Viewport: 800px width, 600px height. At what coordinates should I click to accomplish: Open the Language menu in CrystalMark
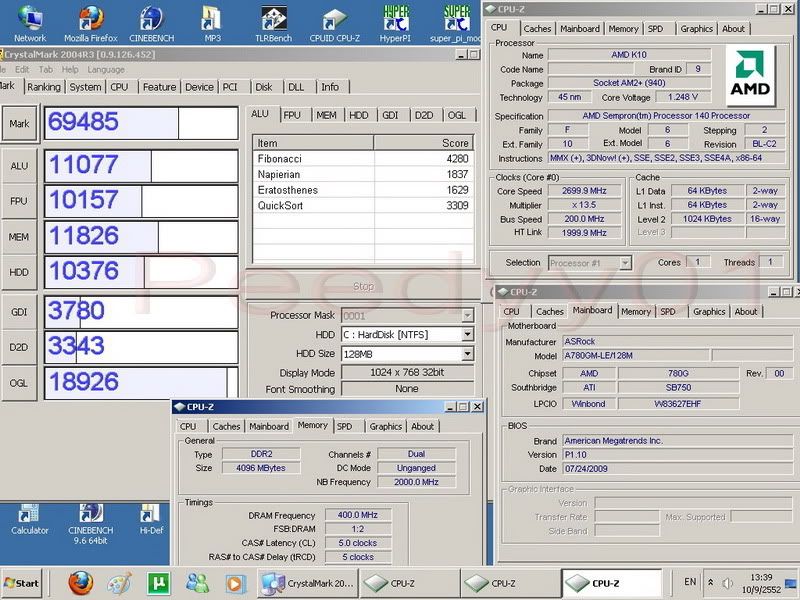106,69
